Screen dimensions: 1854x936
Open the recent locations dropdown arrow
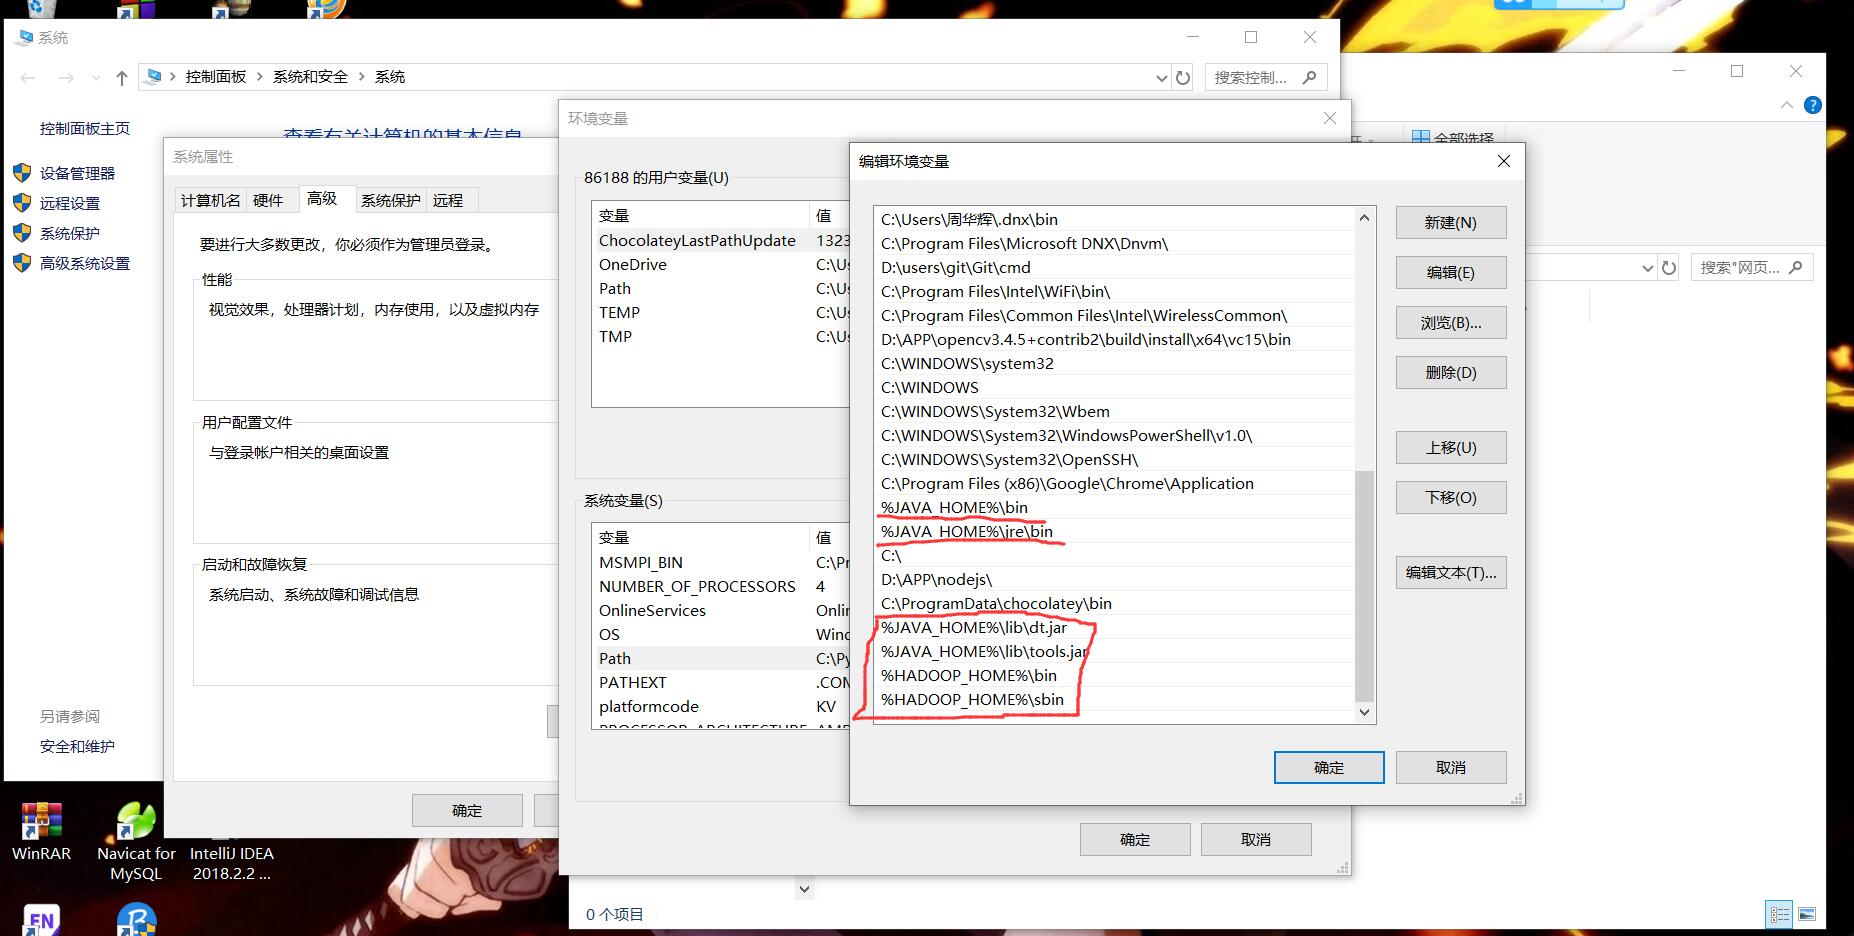pos(96,77)
